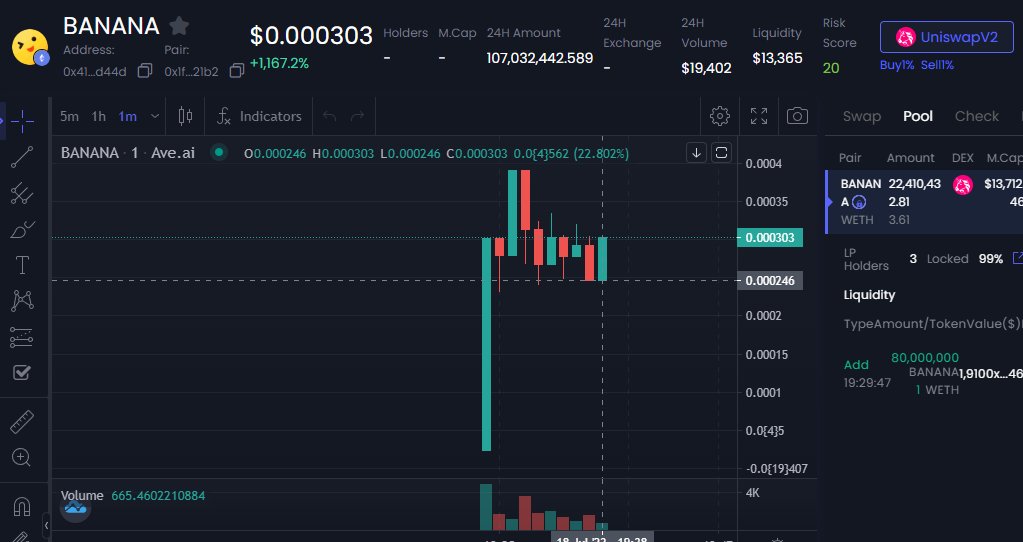Open the Indicators dialog
Image resolution: width=1023 pixels, height=542 pixels.
tap(259, 116)
